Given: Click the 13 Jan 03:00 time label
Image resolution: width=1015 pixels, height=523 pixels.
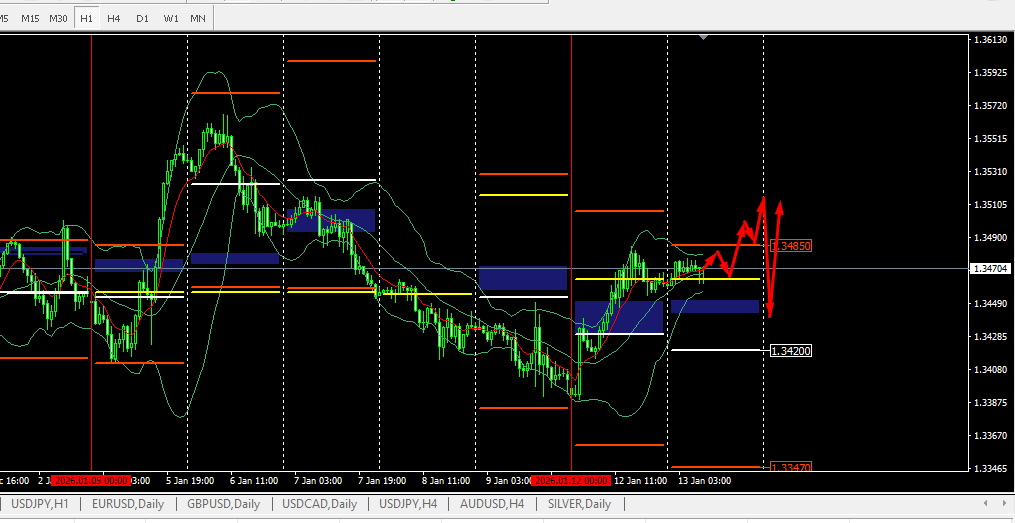Looking at the screenshot, I should pos(704,481).
